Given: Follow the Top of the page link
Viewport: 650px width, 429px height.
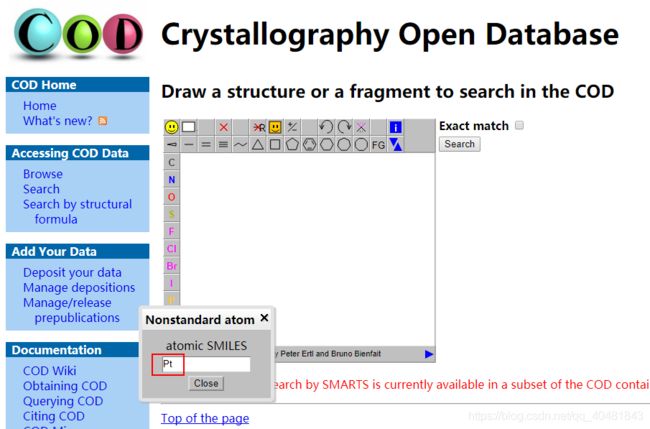Looking at the screenshot, I should (x=205, y=418).
